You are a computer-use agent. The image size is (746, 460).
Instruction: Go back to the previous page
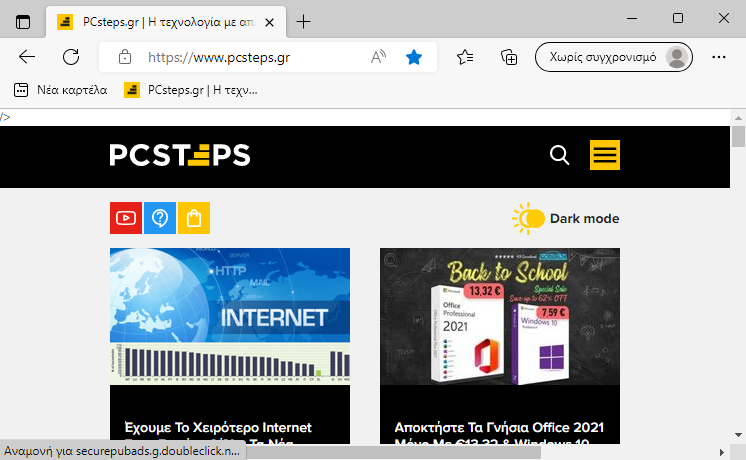pos(27,57)
